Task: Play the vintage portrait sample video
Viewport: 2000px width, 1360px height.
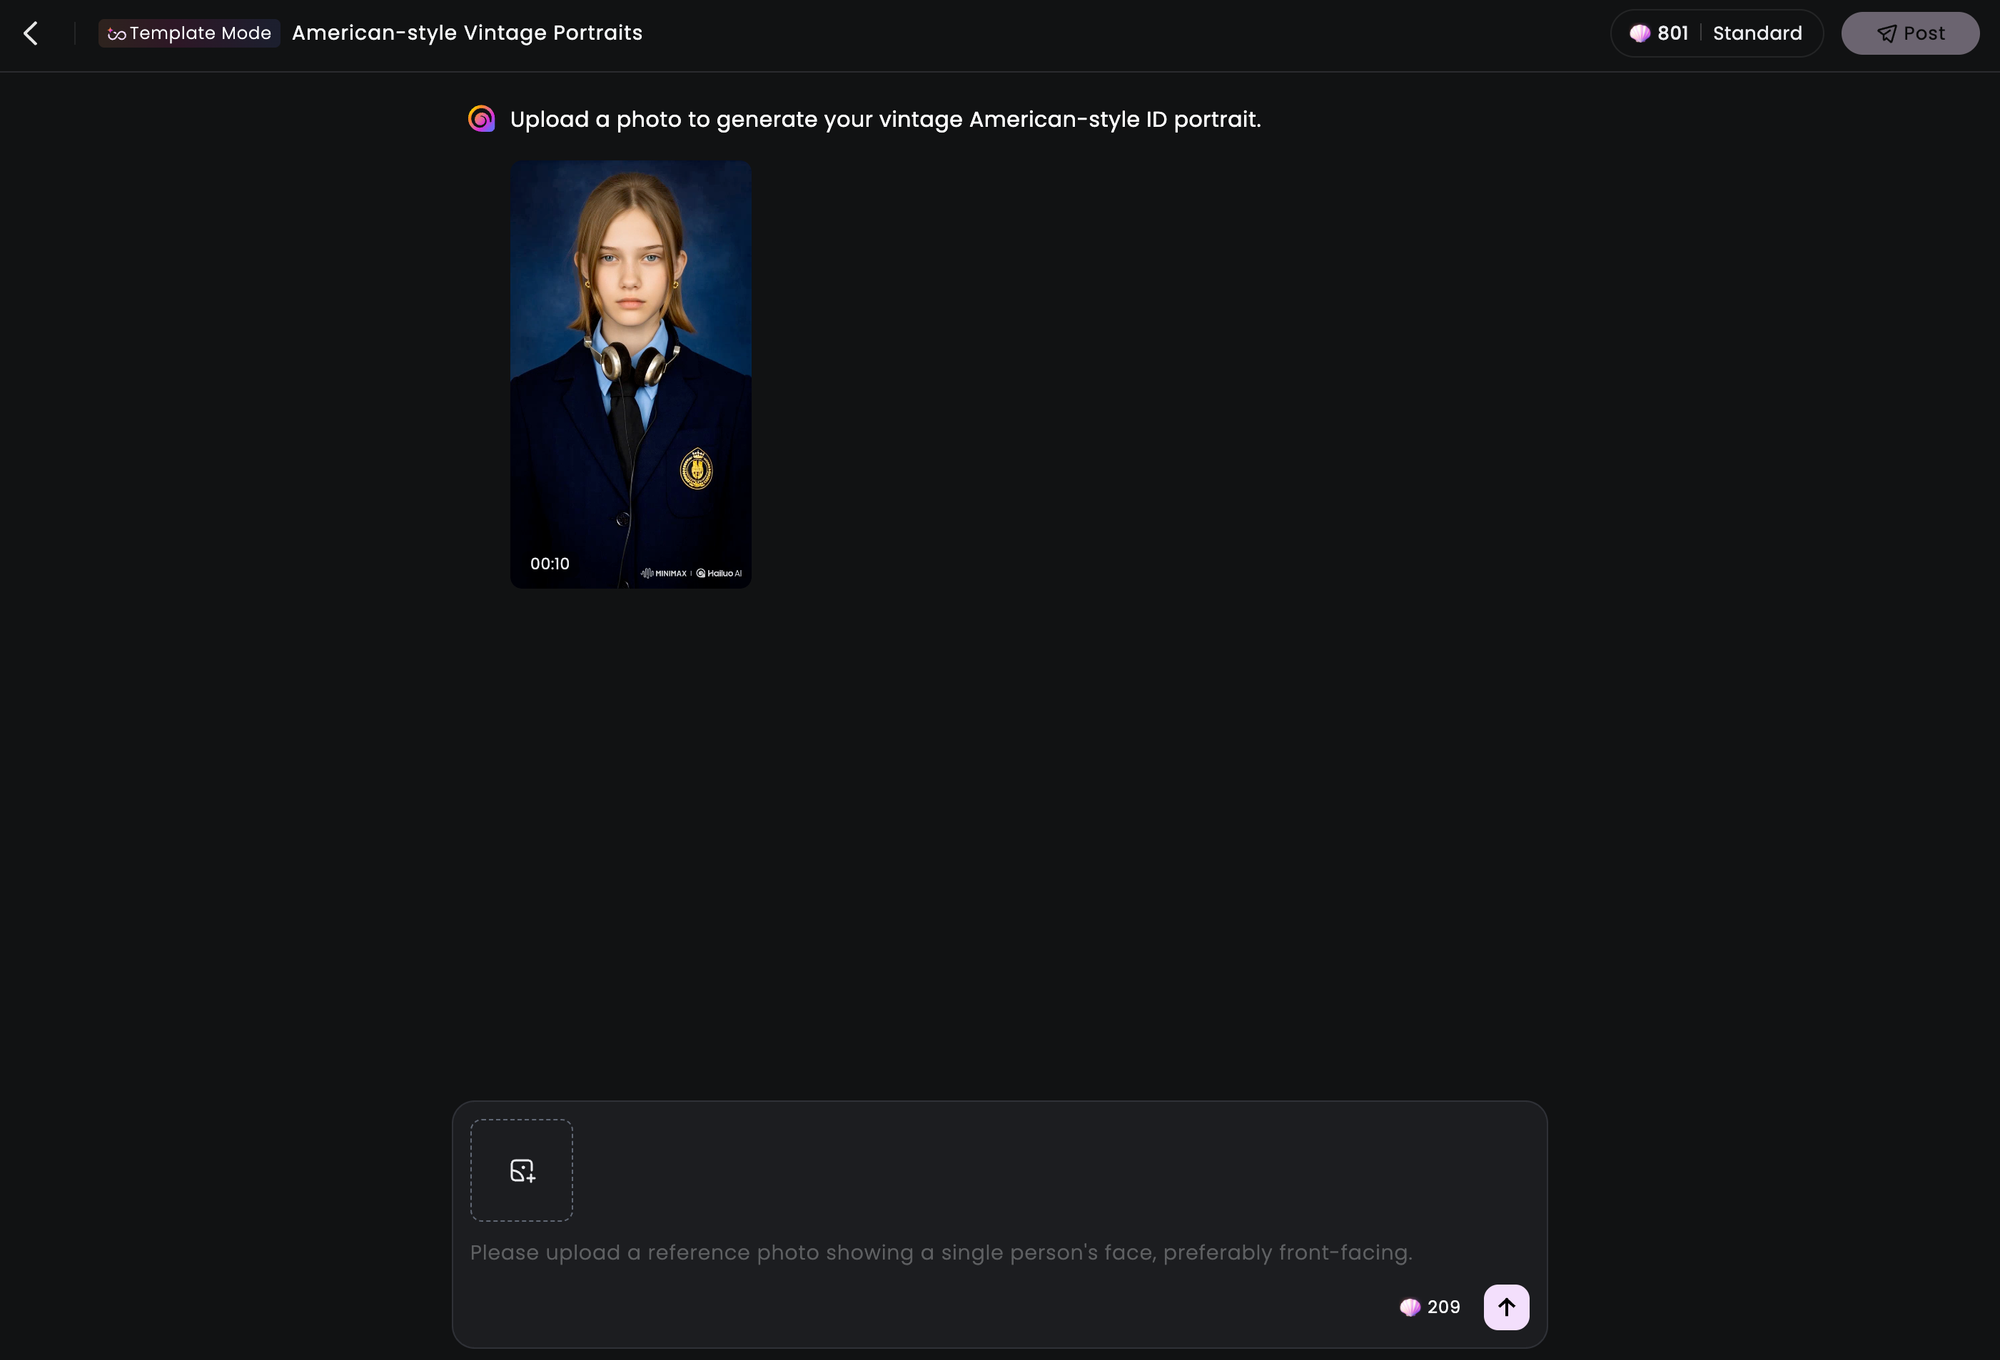Action: (x=631, y=374)
